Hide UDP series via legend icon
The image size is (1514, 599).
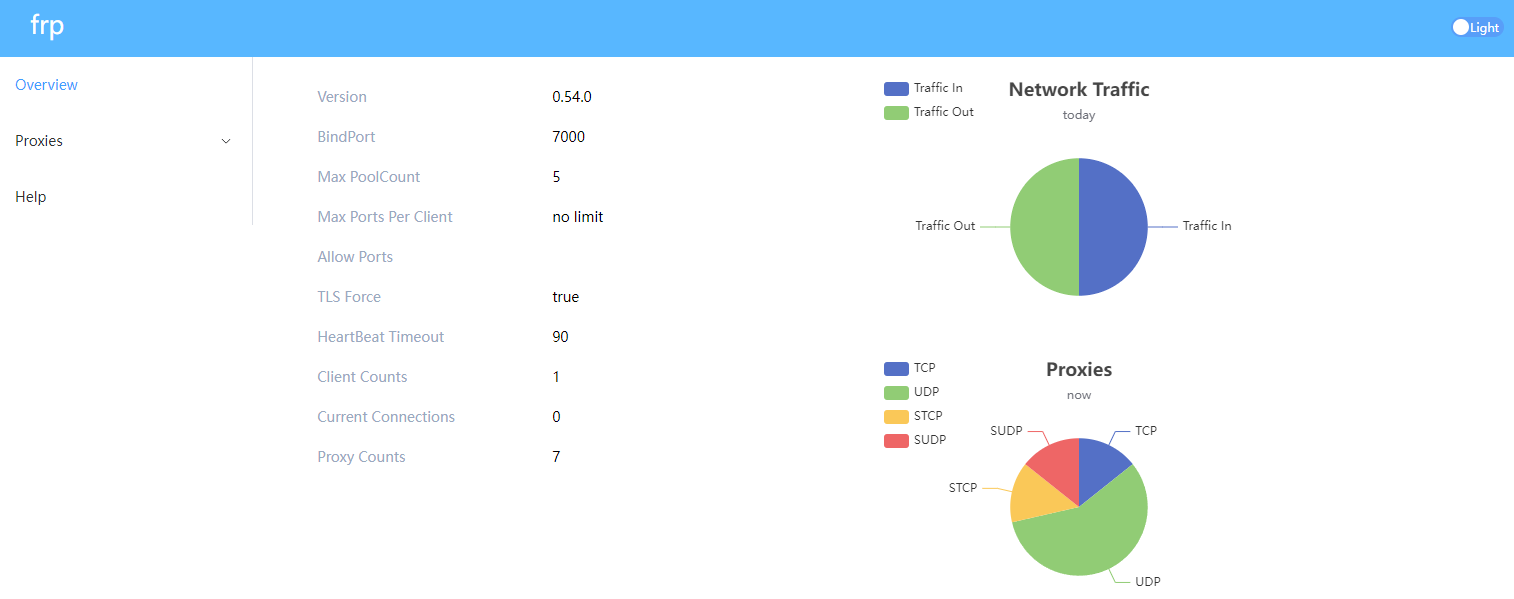click(896, 393)
